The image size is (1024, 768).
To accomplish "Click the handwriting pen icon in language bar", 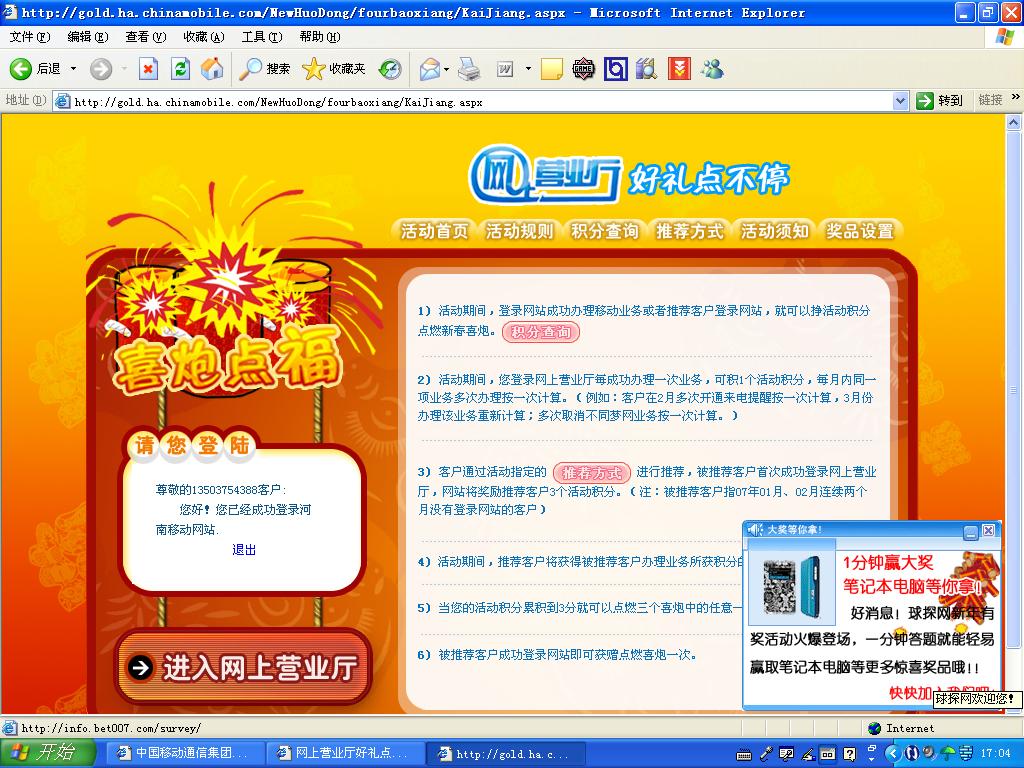I will click(808, 754).
